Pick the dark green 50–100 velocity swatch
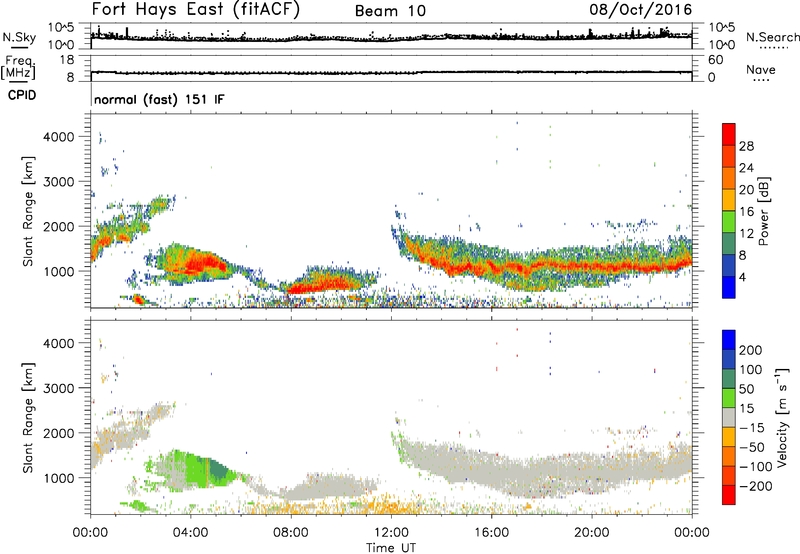 click(729, 379)
